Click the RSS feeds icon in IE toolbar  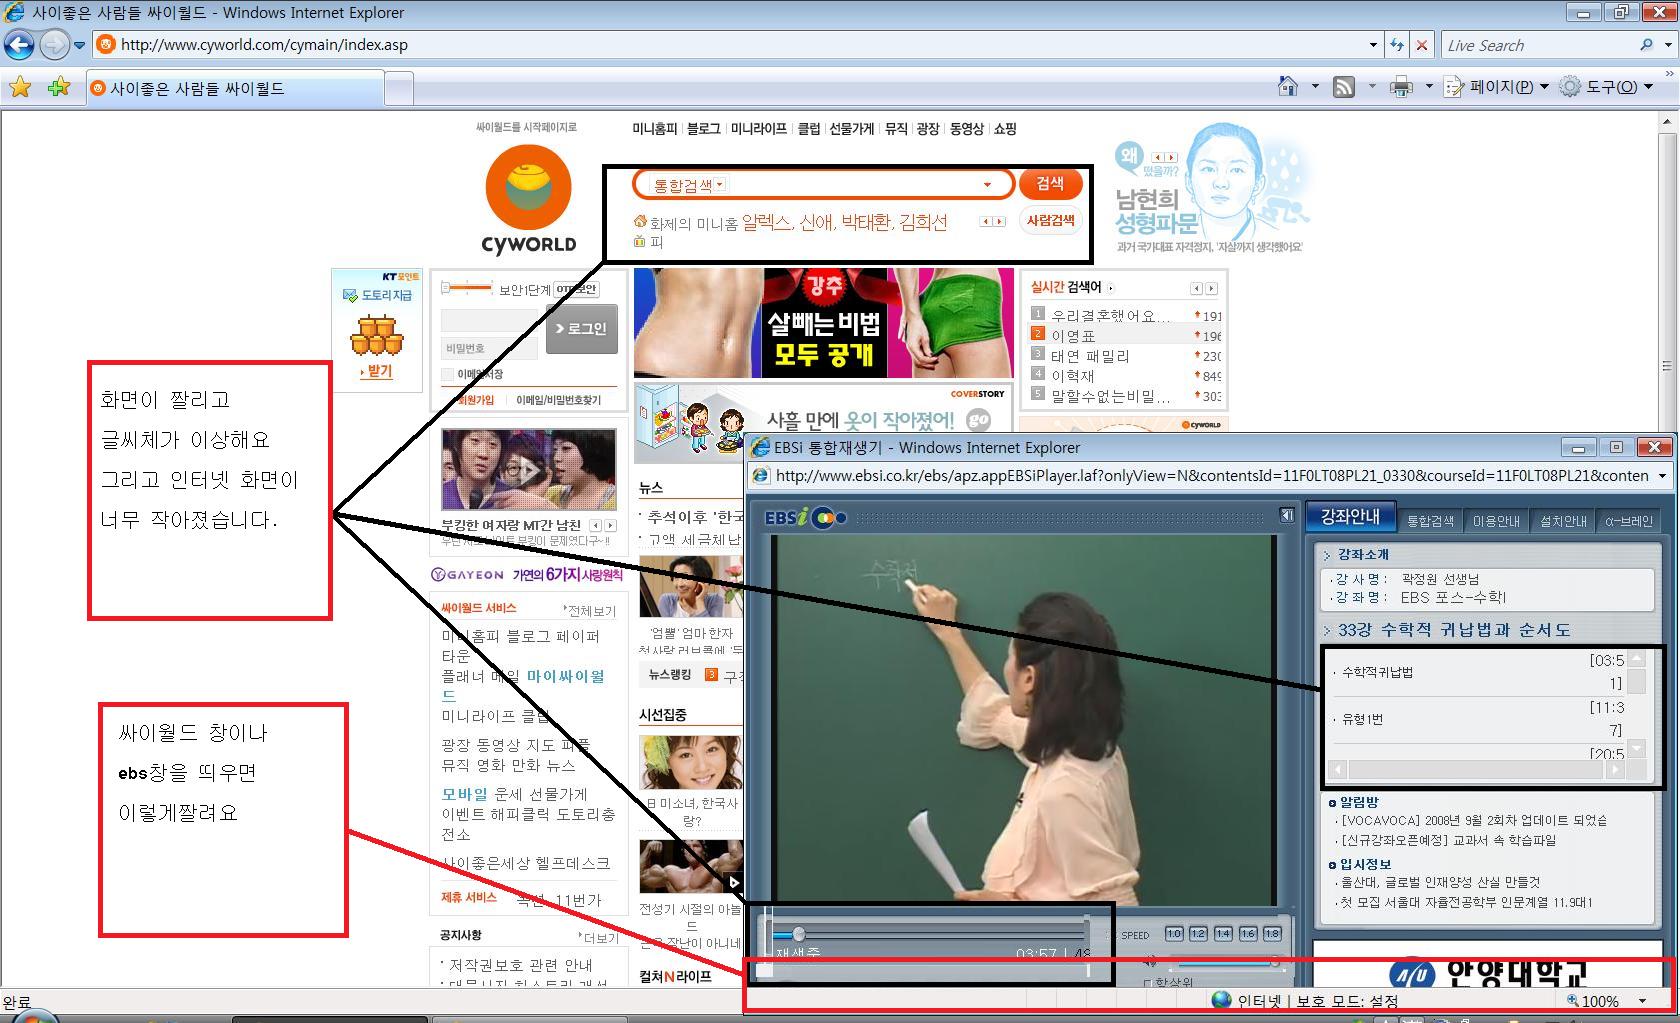pyautogui.click(x=1344, y=87)
